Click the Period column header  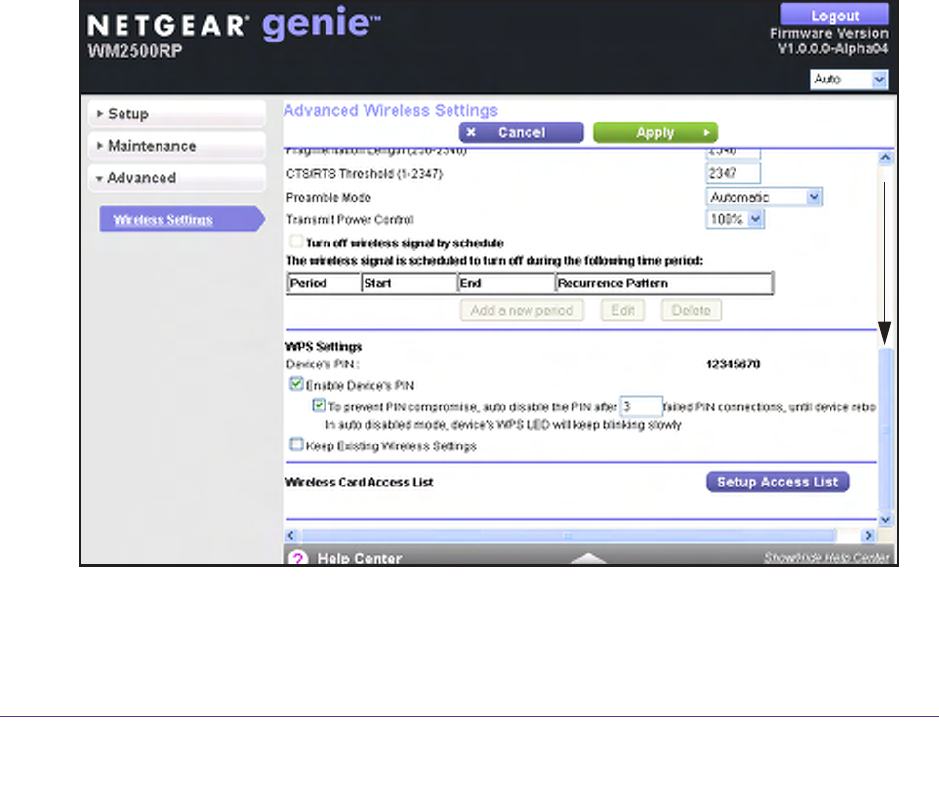point(324,283)
